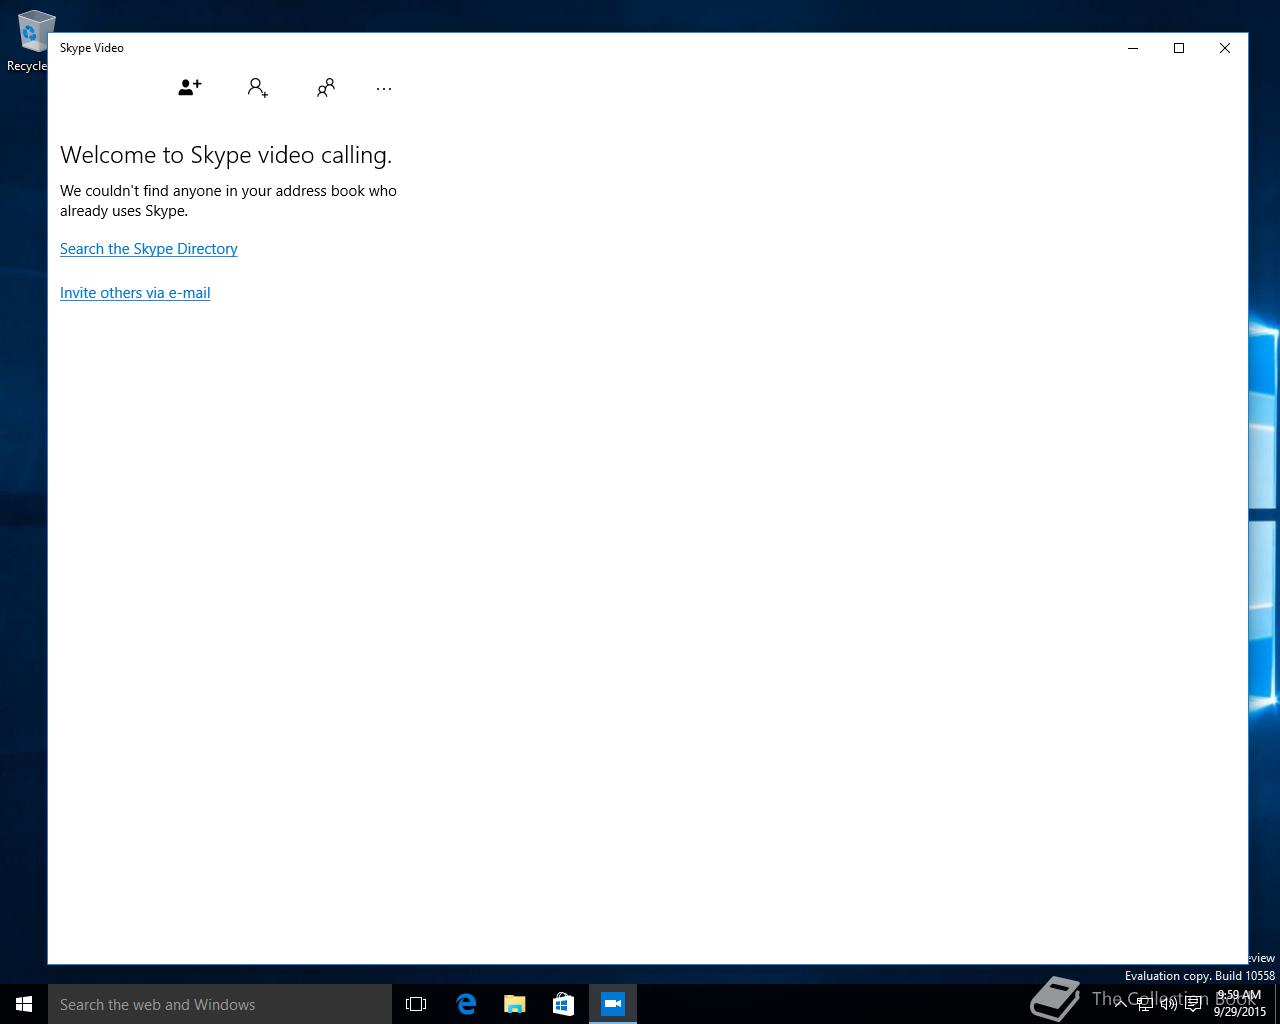Image resolution: width=1280 pixels, height=1024 pixels.
Task: Select the Skype Video taskbar icon
Action: click(613, 1004)
